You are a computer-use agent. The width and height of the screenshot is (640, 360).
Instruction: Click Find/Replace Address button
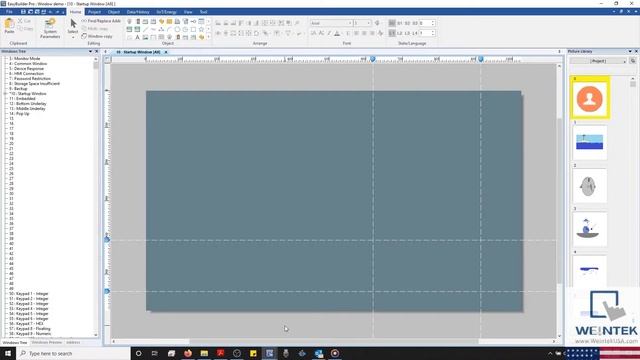coord(101,21)
